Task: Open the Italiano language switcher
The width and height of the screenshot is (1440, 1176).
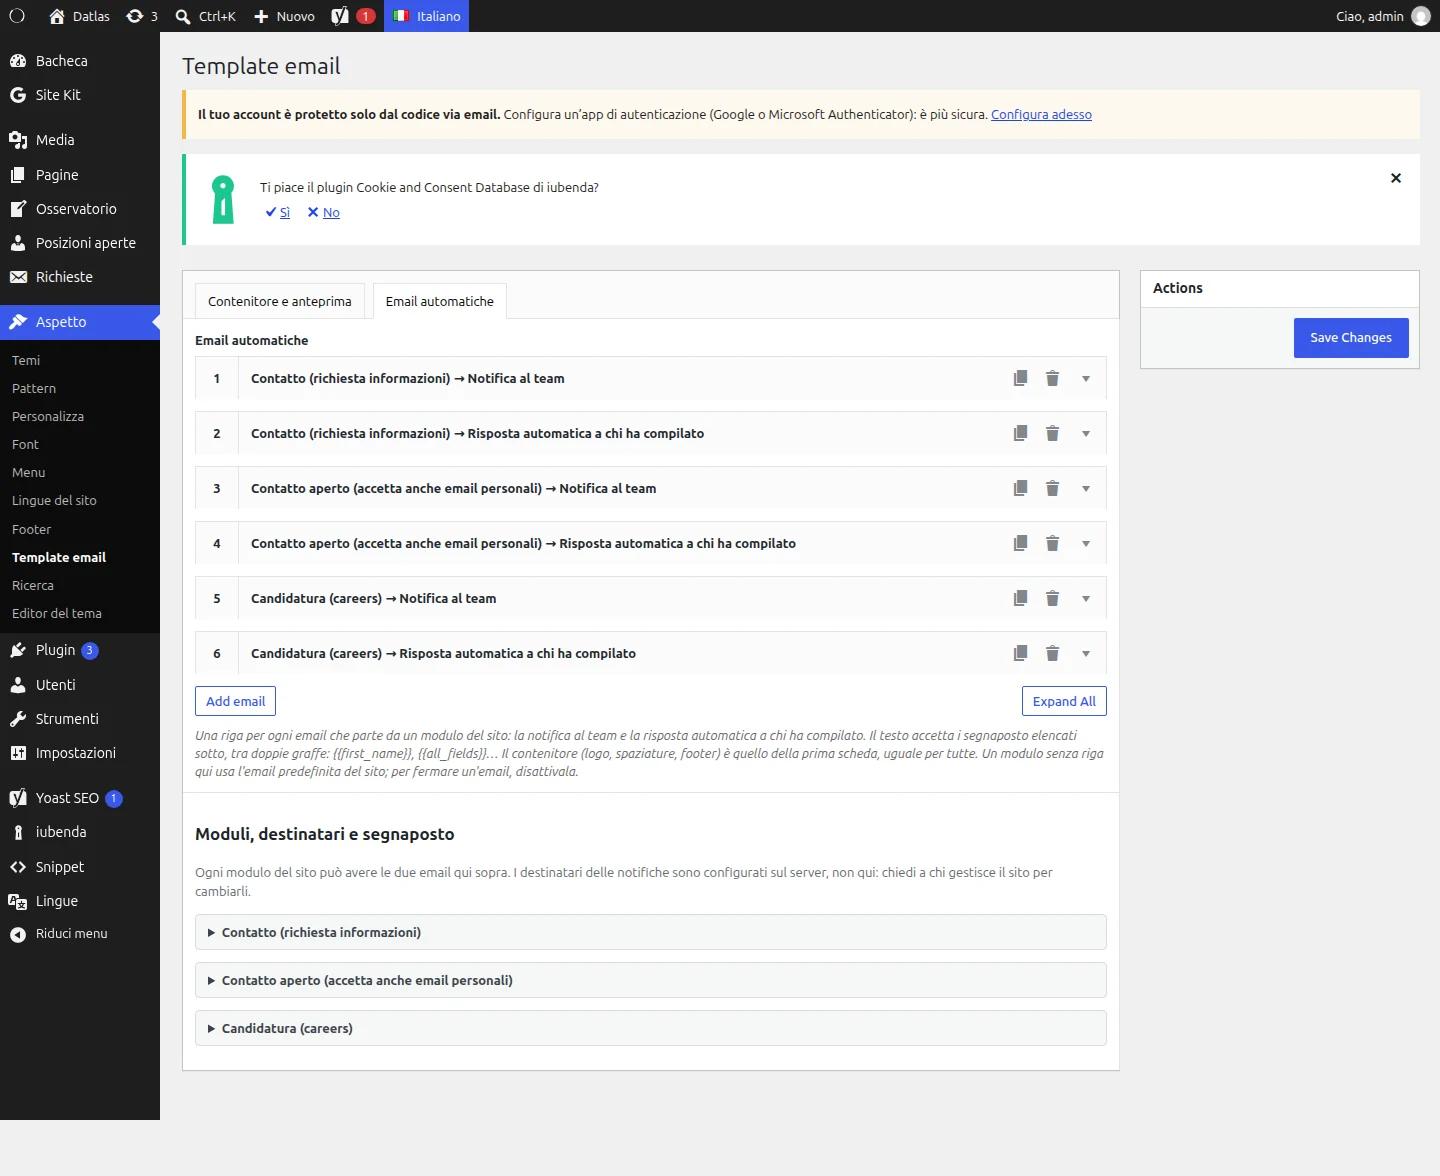Action: (427, 16)
